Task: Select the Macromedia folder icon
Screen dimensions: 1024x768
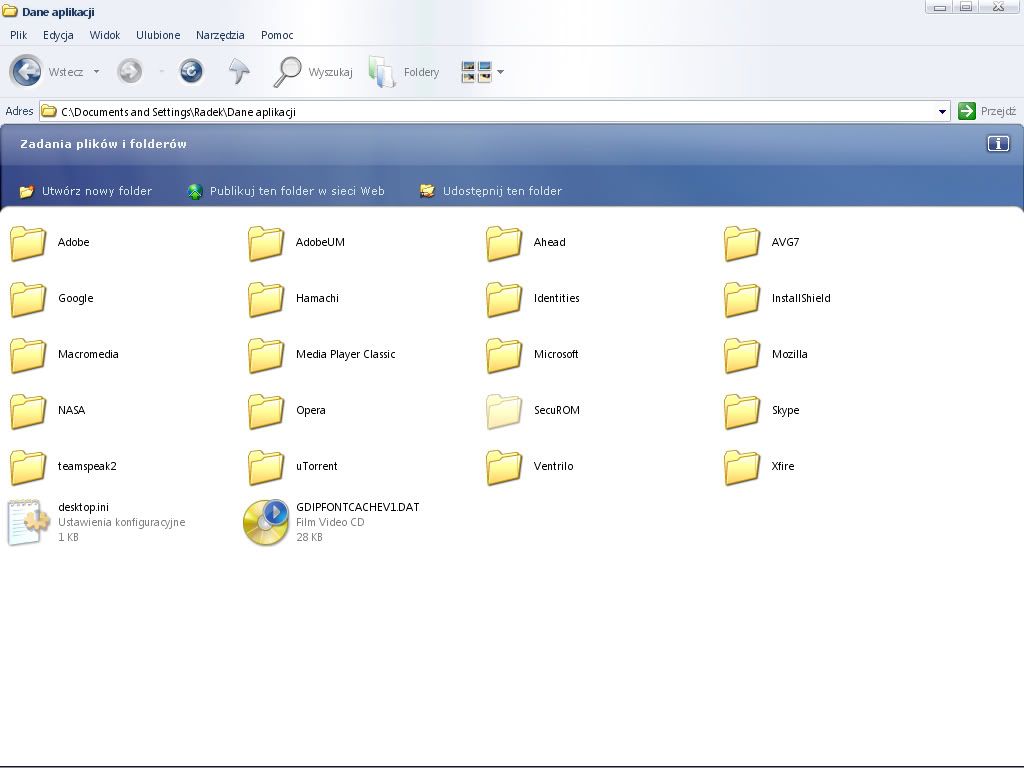Action: tap(28, 355)
